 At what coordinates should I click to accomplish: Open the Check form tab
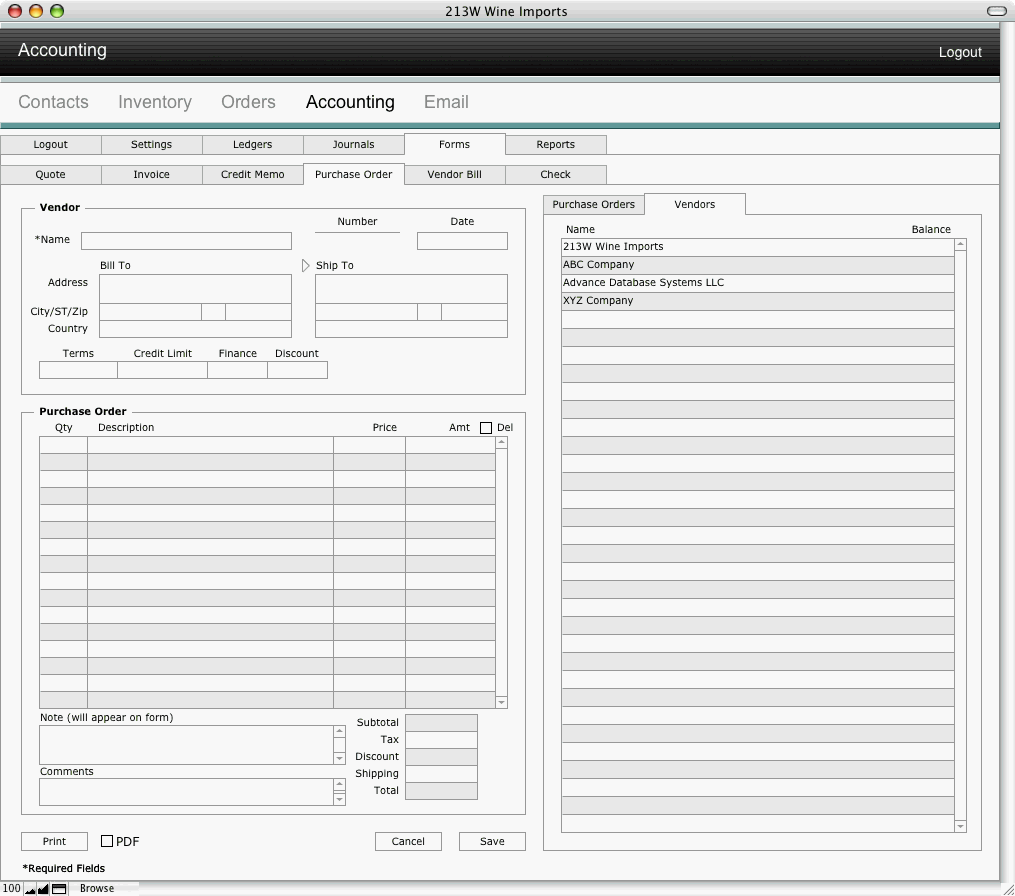[x=555, y=174]
